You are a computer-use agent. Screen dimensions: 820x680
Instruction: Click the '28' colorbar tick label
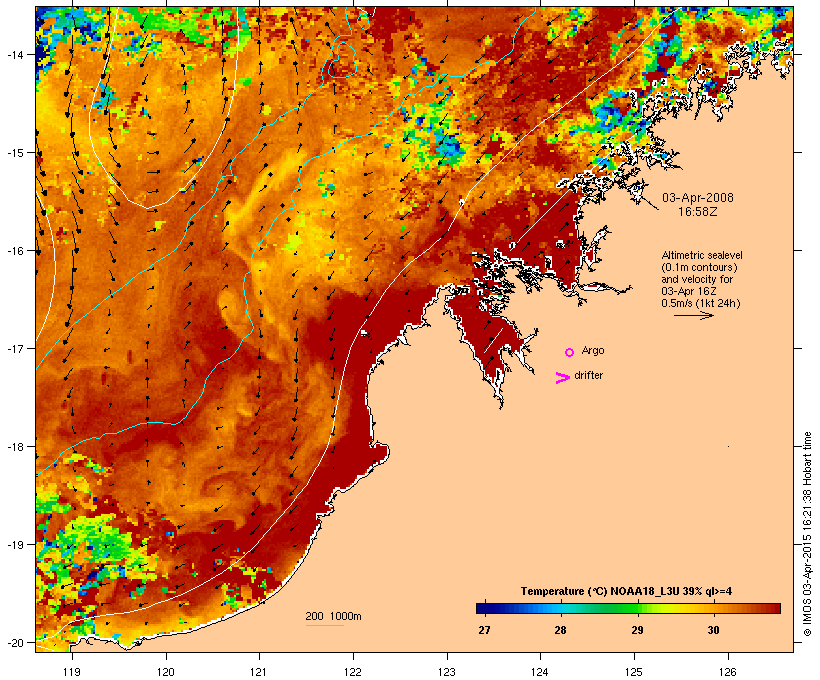(560, 630)
